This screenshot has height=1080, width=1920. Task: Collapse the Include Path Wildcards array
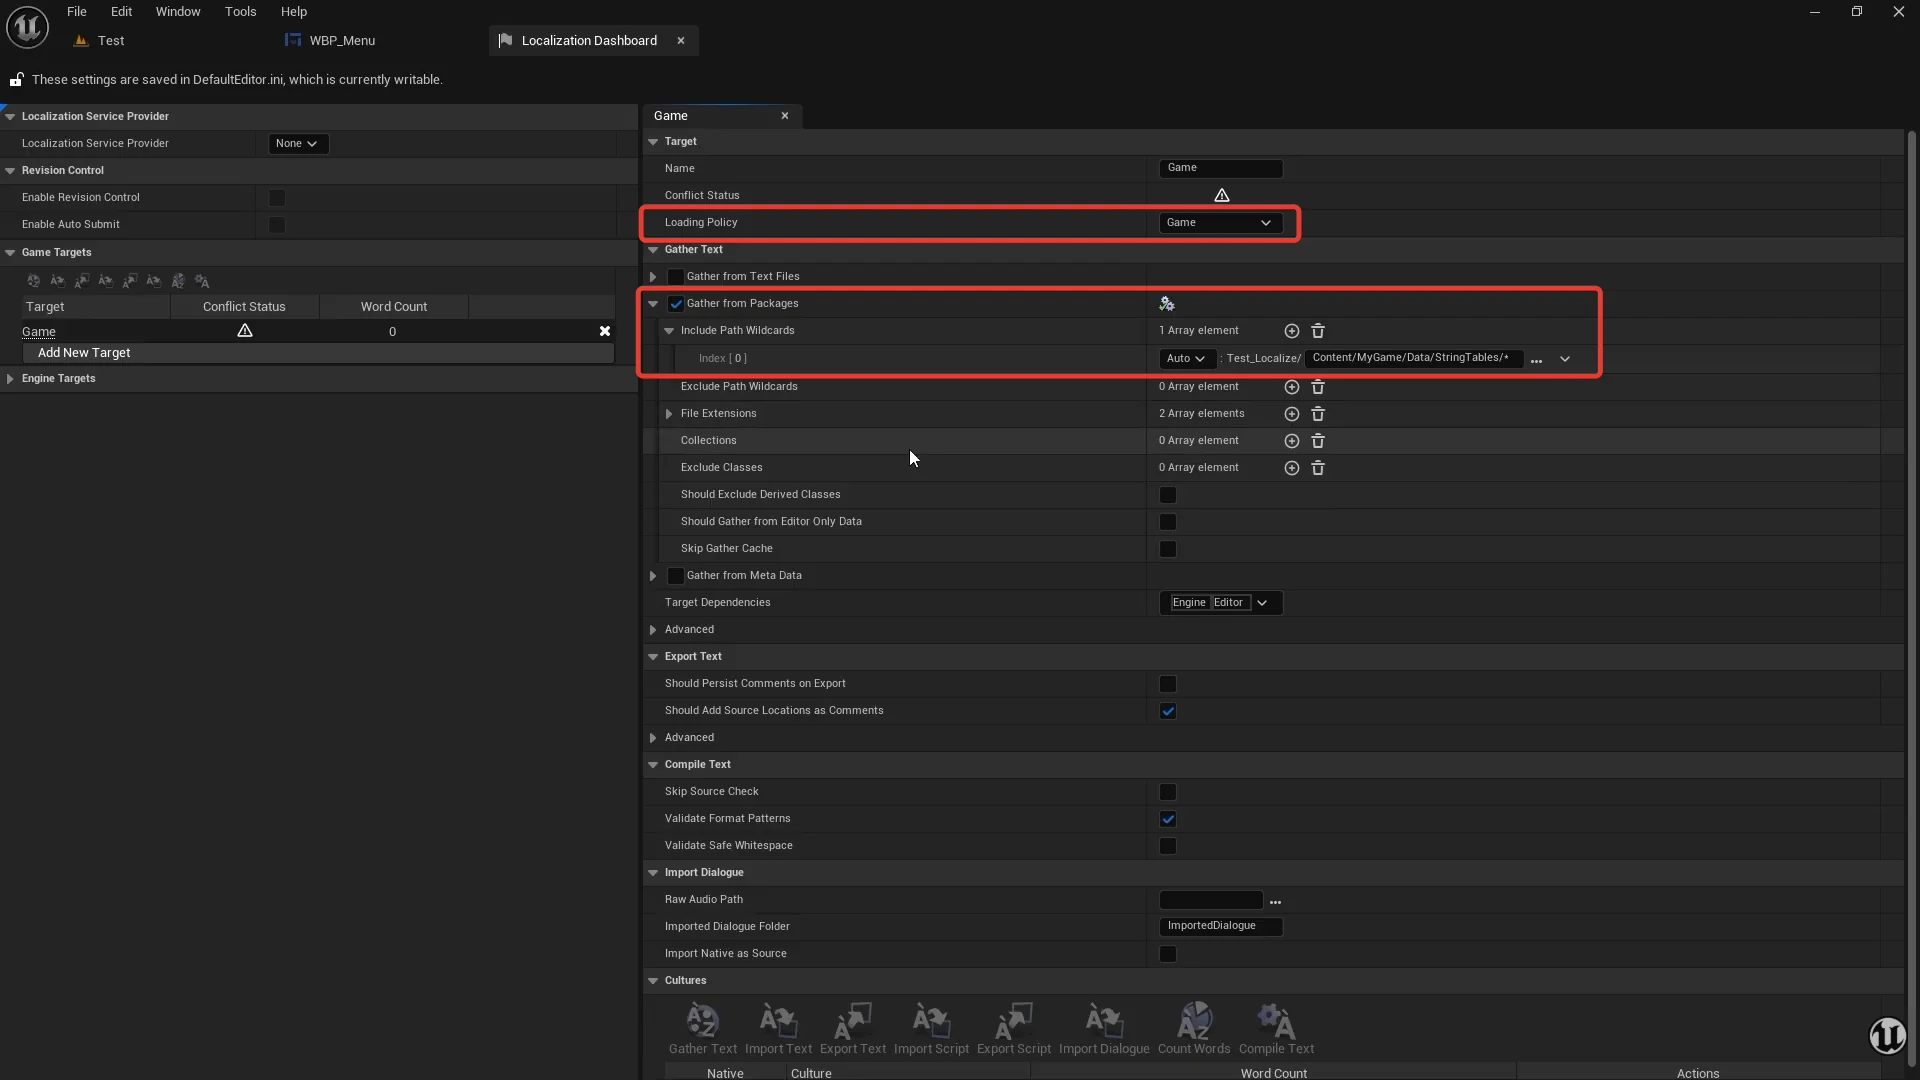[x=669, y=331]
